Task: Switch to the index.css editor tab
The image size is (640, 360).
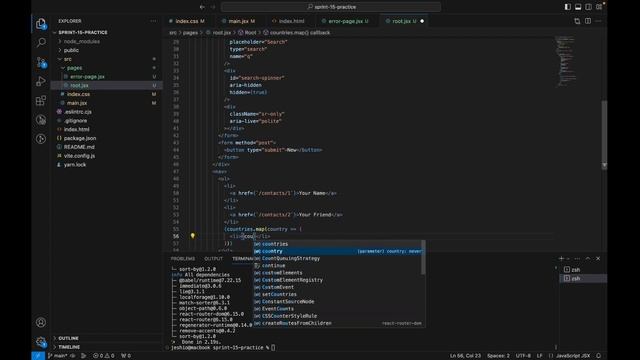Action: pyautogui.click(x=187, y=21)
